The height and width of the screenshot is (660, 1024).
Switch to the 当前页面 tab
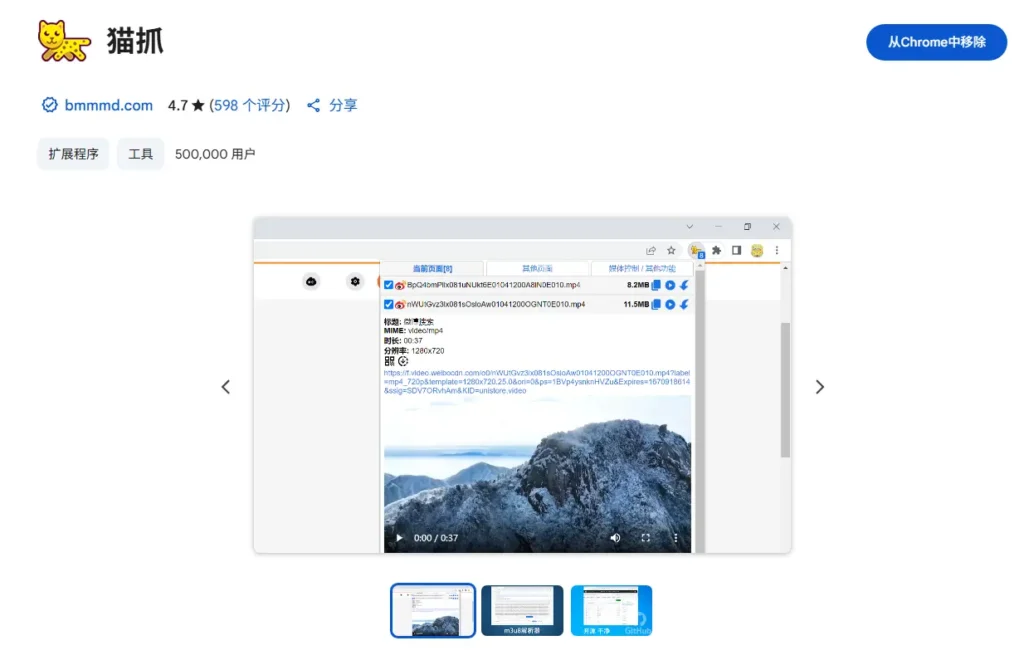click(x=432, y=268)
